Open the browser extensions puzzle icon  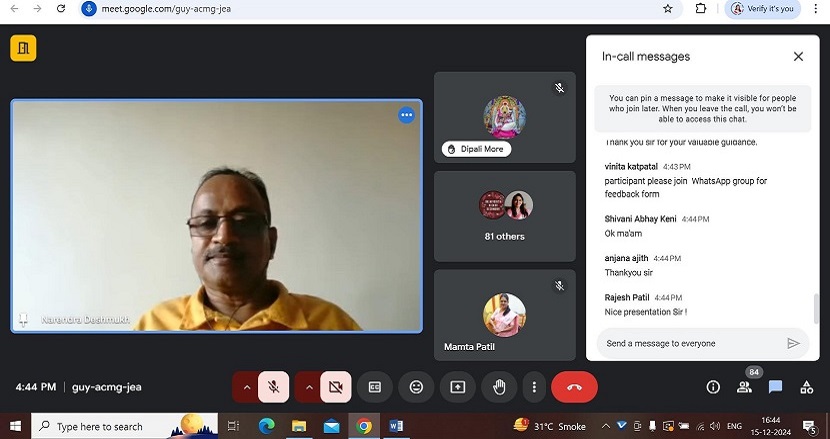pyautogui.click(x=701, y=8)
